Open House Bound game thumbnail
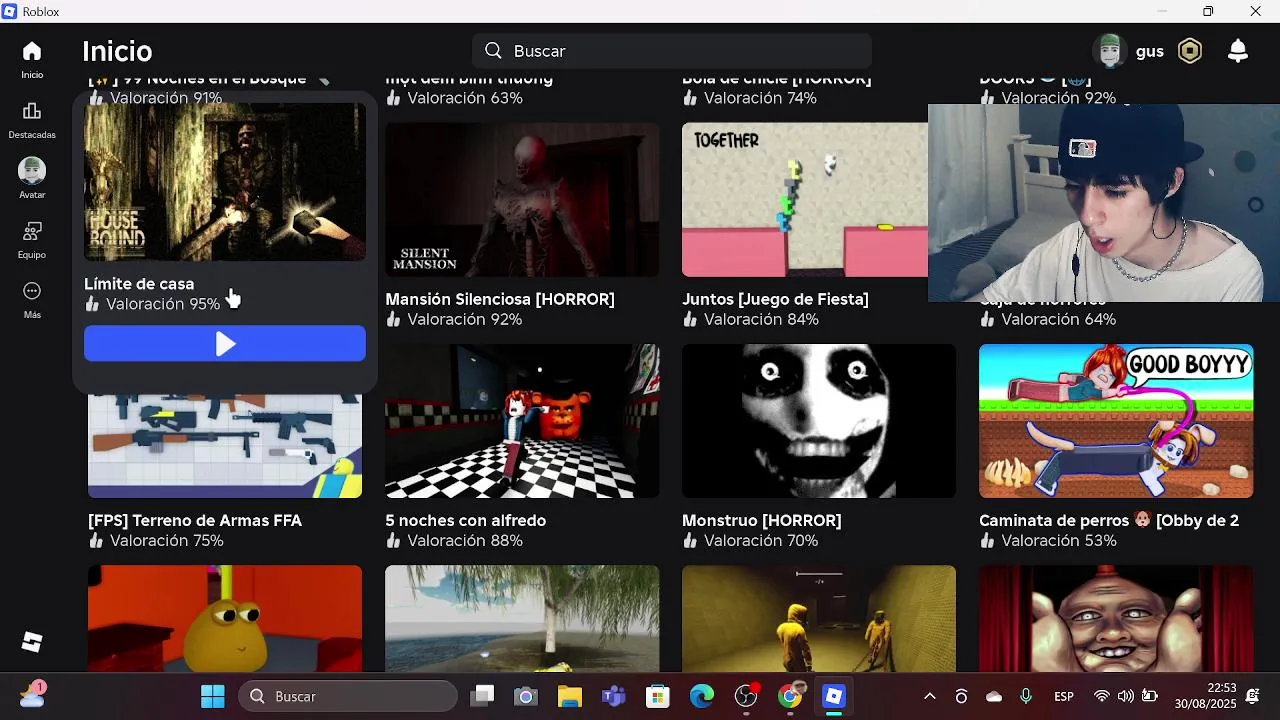The image size is (1280, 720). (225, 182)
